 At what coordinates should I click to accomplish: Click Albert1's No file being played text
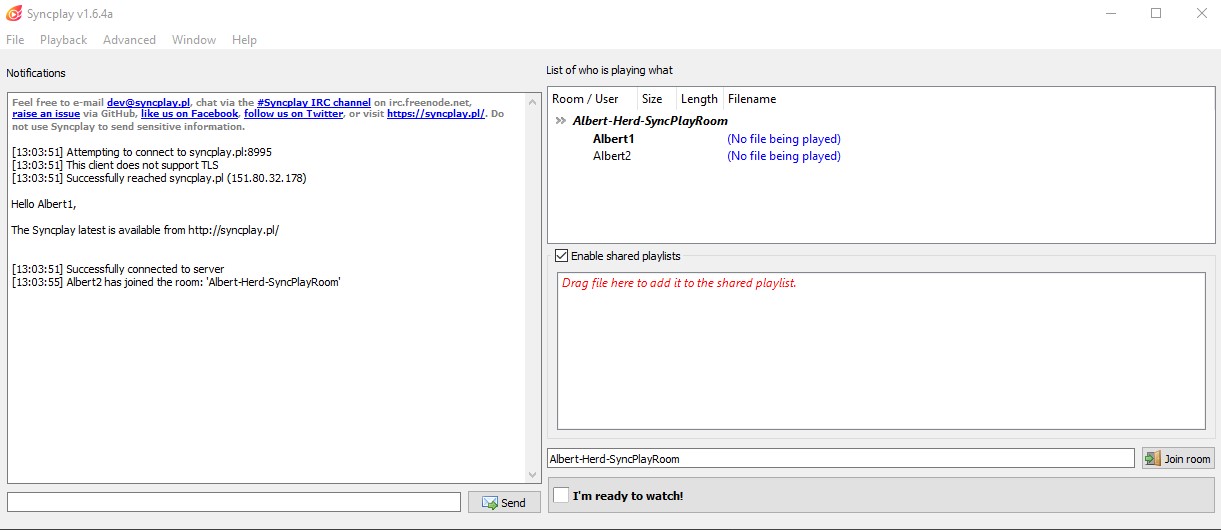[784, 139]
